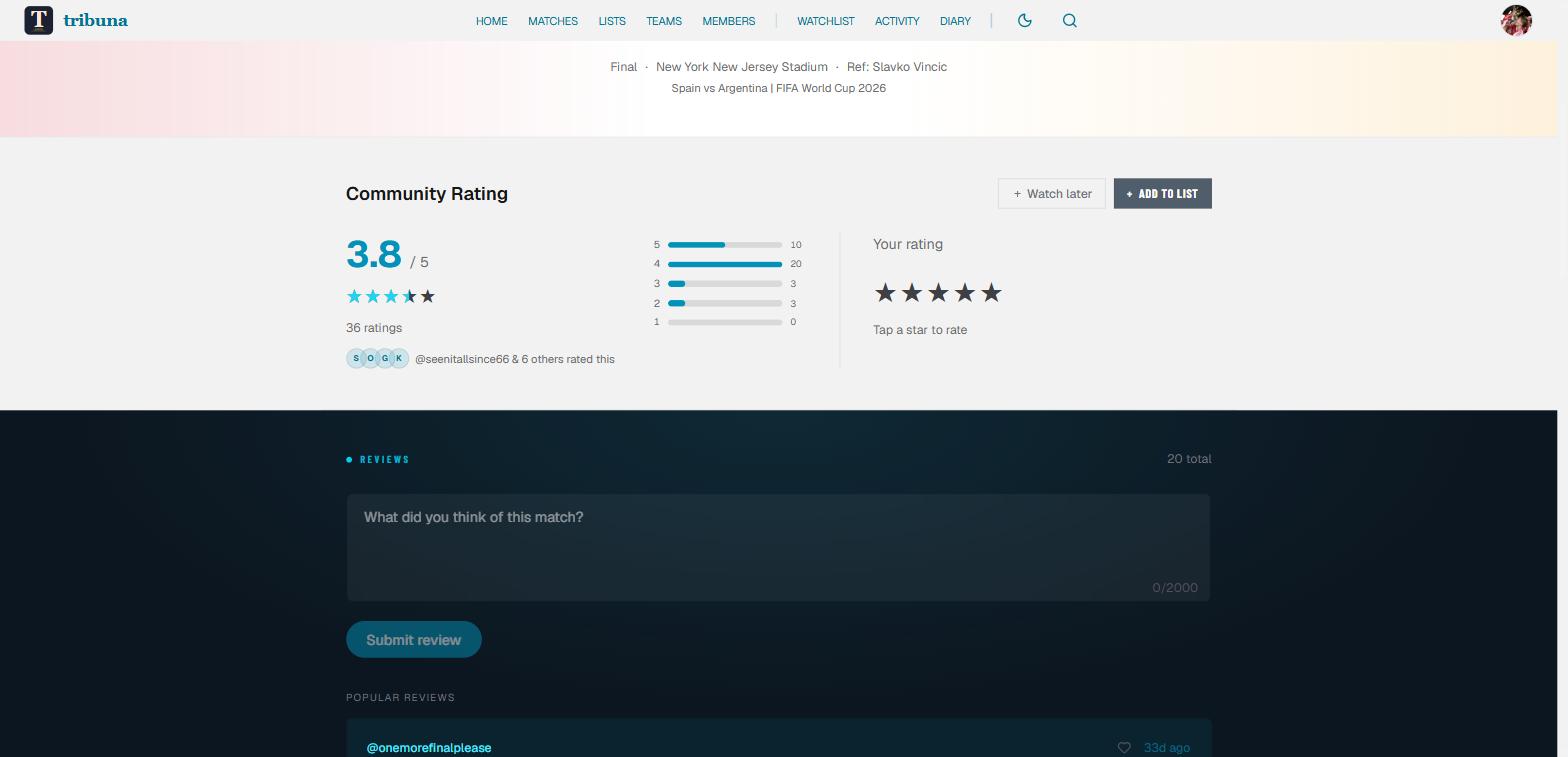Open the Members page
This screenshot has height=757, width=1568.
729,21
